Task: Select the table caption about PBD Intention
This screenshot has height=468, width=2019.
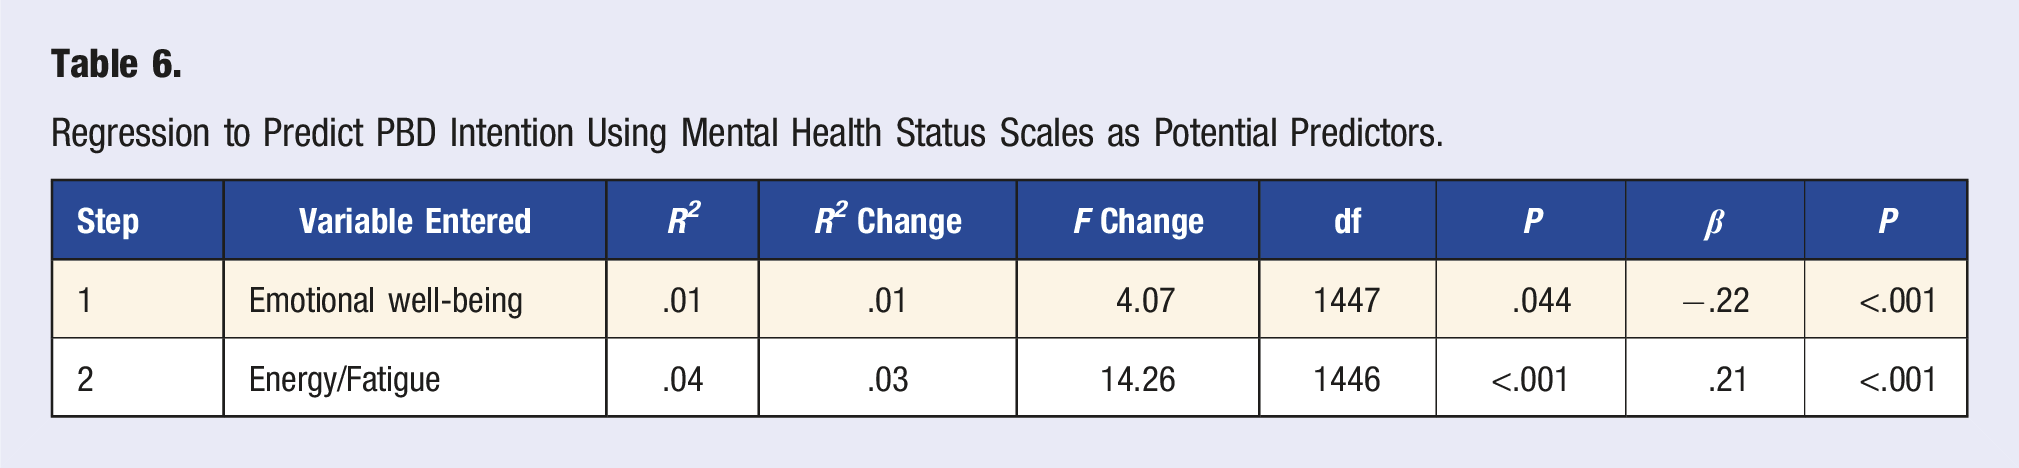Action: (x=747, y=133)
